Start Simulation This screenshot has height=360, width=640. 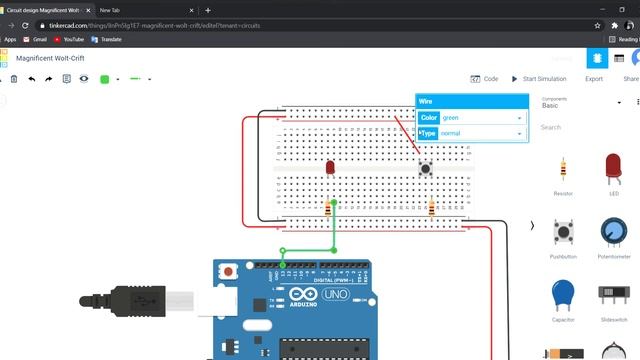click(x=539, y=79)
